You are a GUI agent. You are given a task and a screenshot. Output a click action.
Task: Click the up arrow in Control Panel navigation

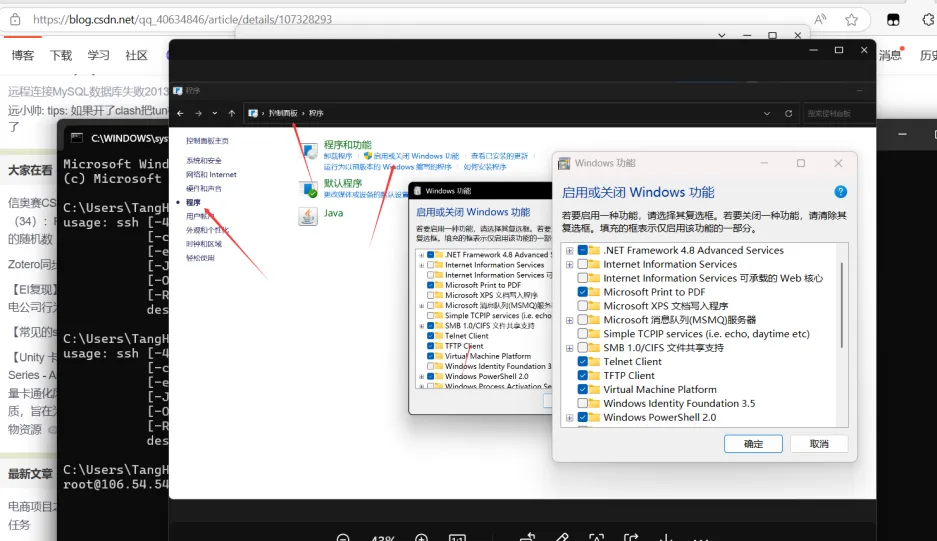tap(232, 113)
